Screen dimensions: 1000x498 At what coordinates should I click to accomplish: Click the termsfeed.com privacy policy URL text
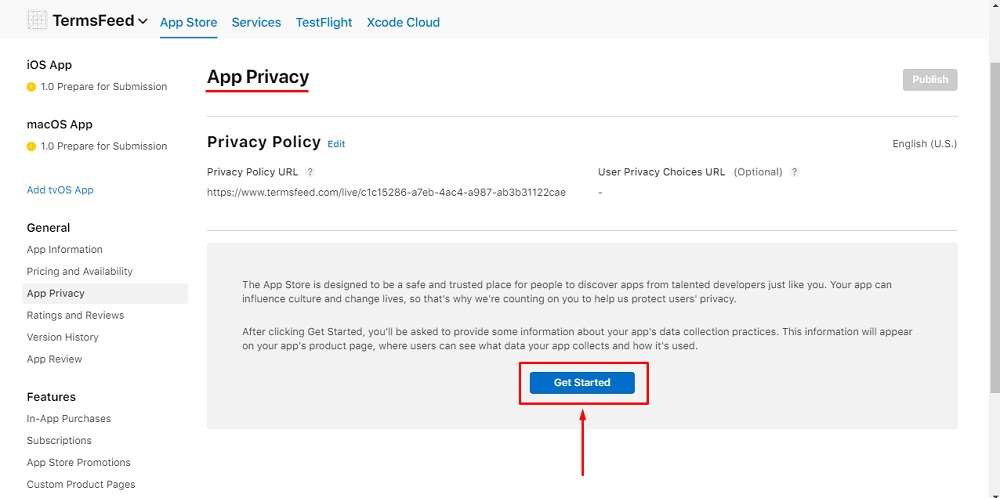tap(386, 193)
